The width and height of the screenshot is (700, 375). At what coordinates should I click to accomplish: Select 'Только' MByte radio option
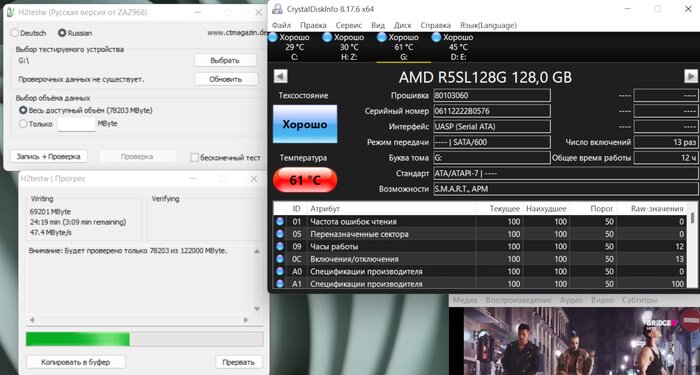click(23, 124)
